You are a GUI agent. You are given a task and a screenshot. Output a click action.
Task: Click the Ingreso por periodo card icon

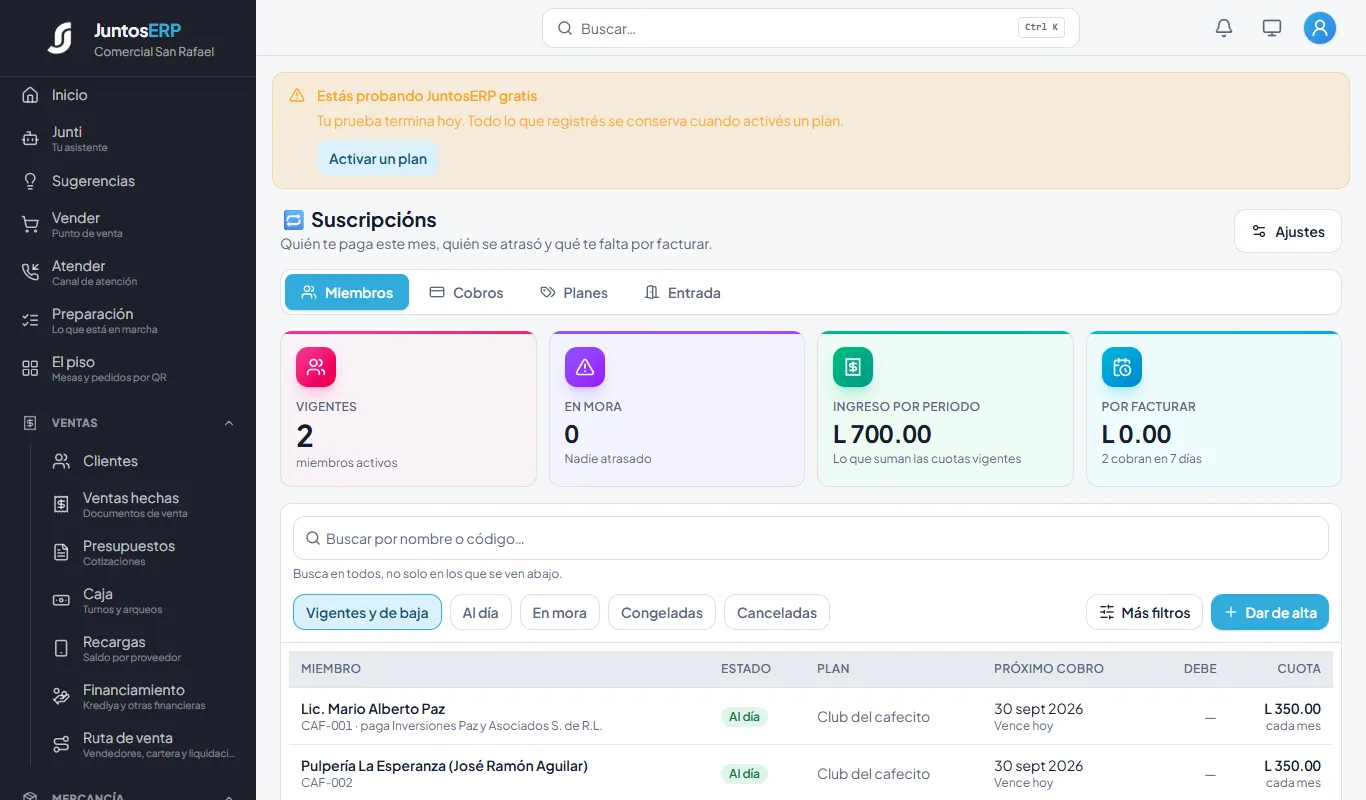(853, 367)
